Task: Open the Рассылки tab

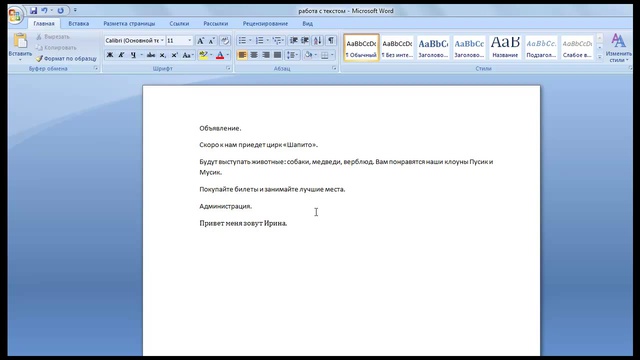Action: (x=216, y=24)
